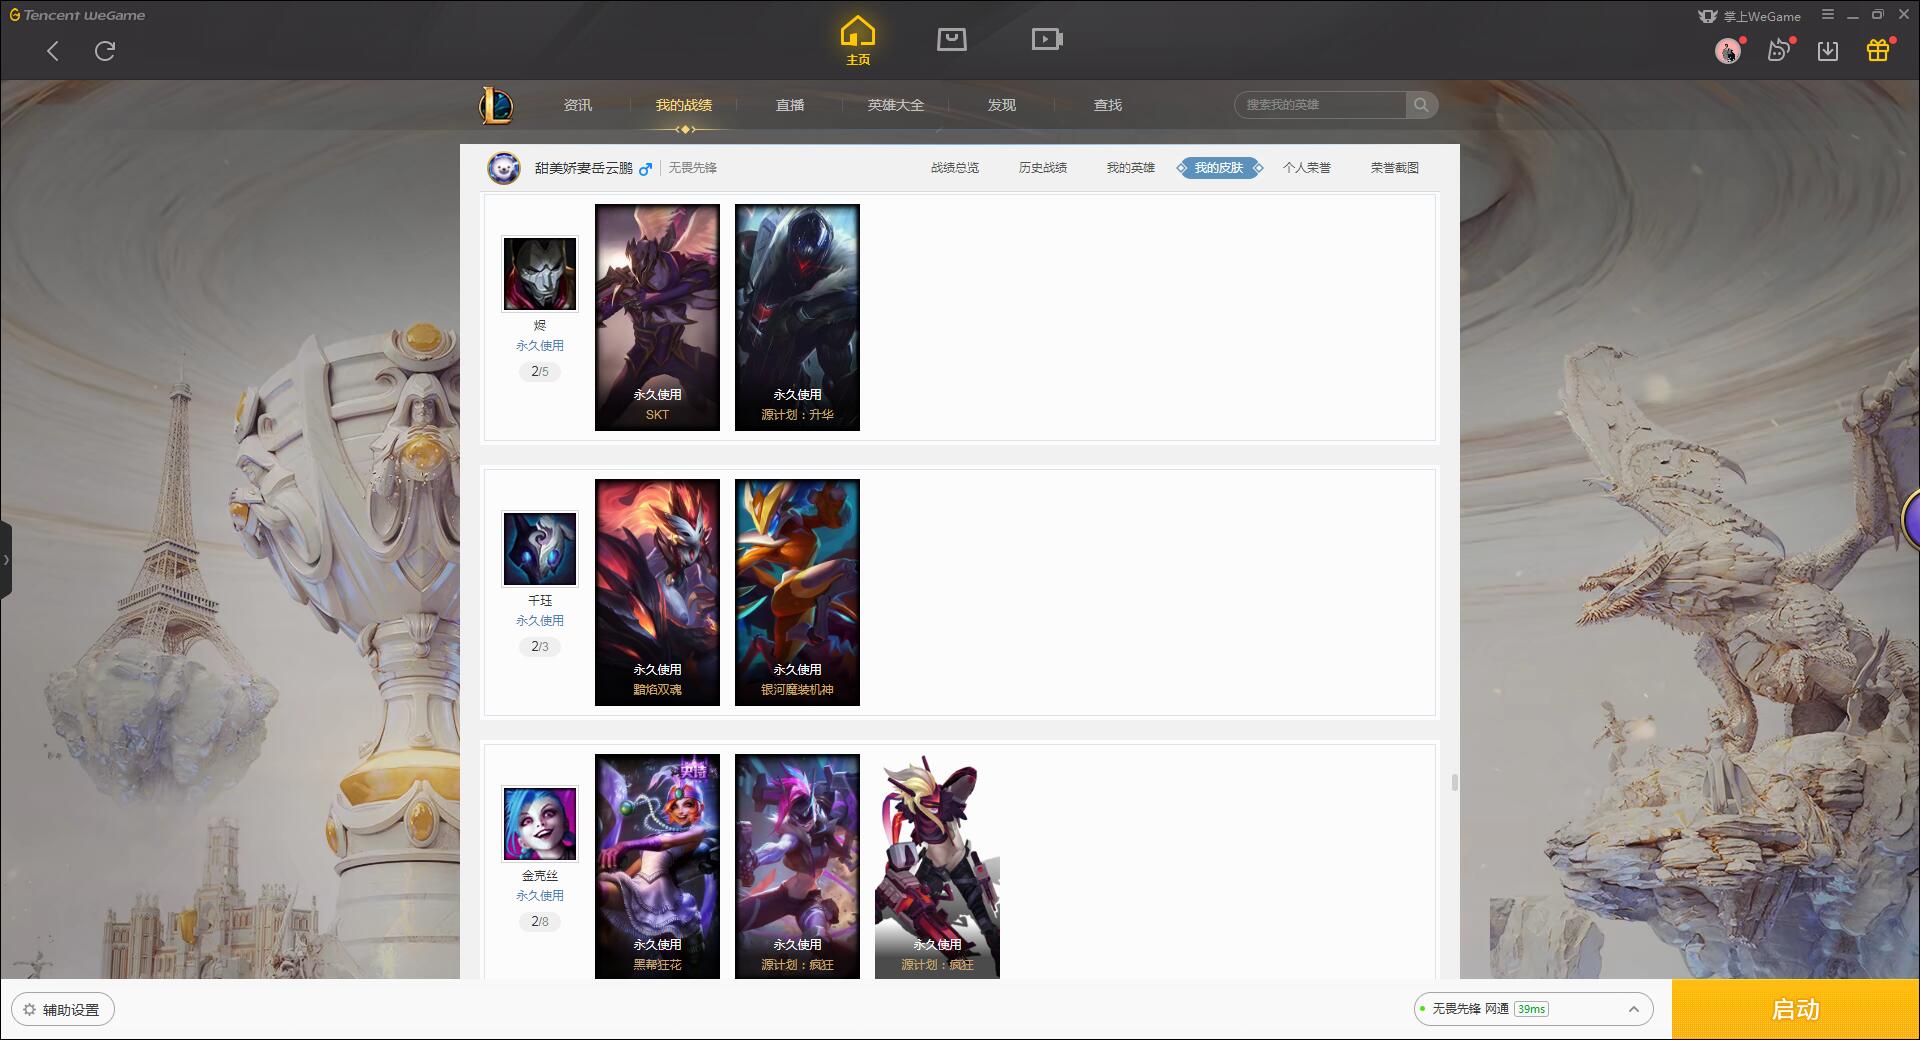
Task: Open 历史战绩 sub-tab
Action: (1043, 168)
